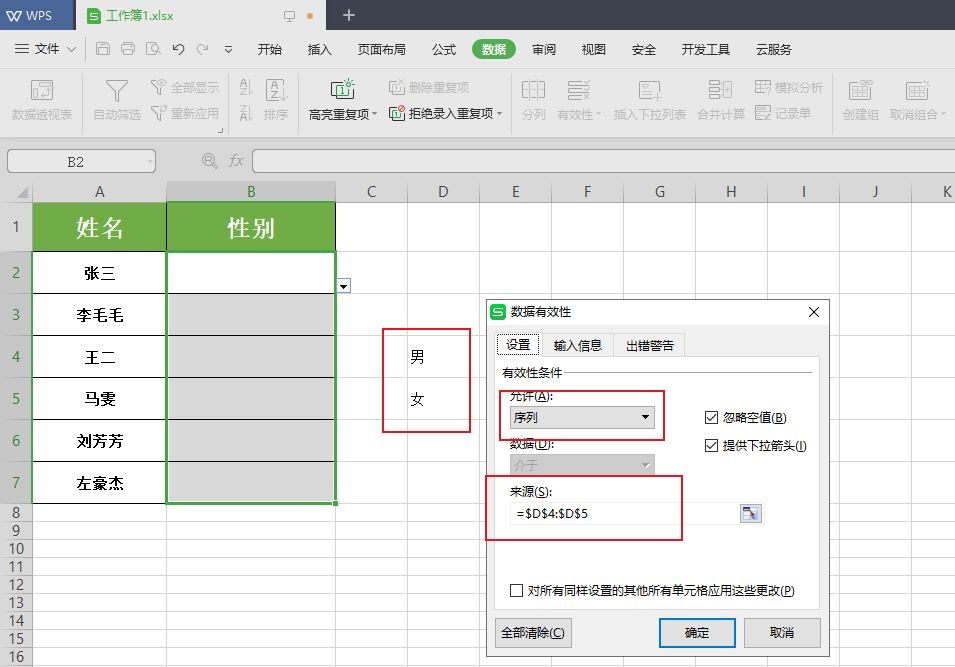Click the Save icon in quick toolbar
This screenshot has height=667, width=955.
103,49
